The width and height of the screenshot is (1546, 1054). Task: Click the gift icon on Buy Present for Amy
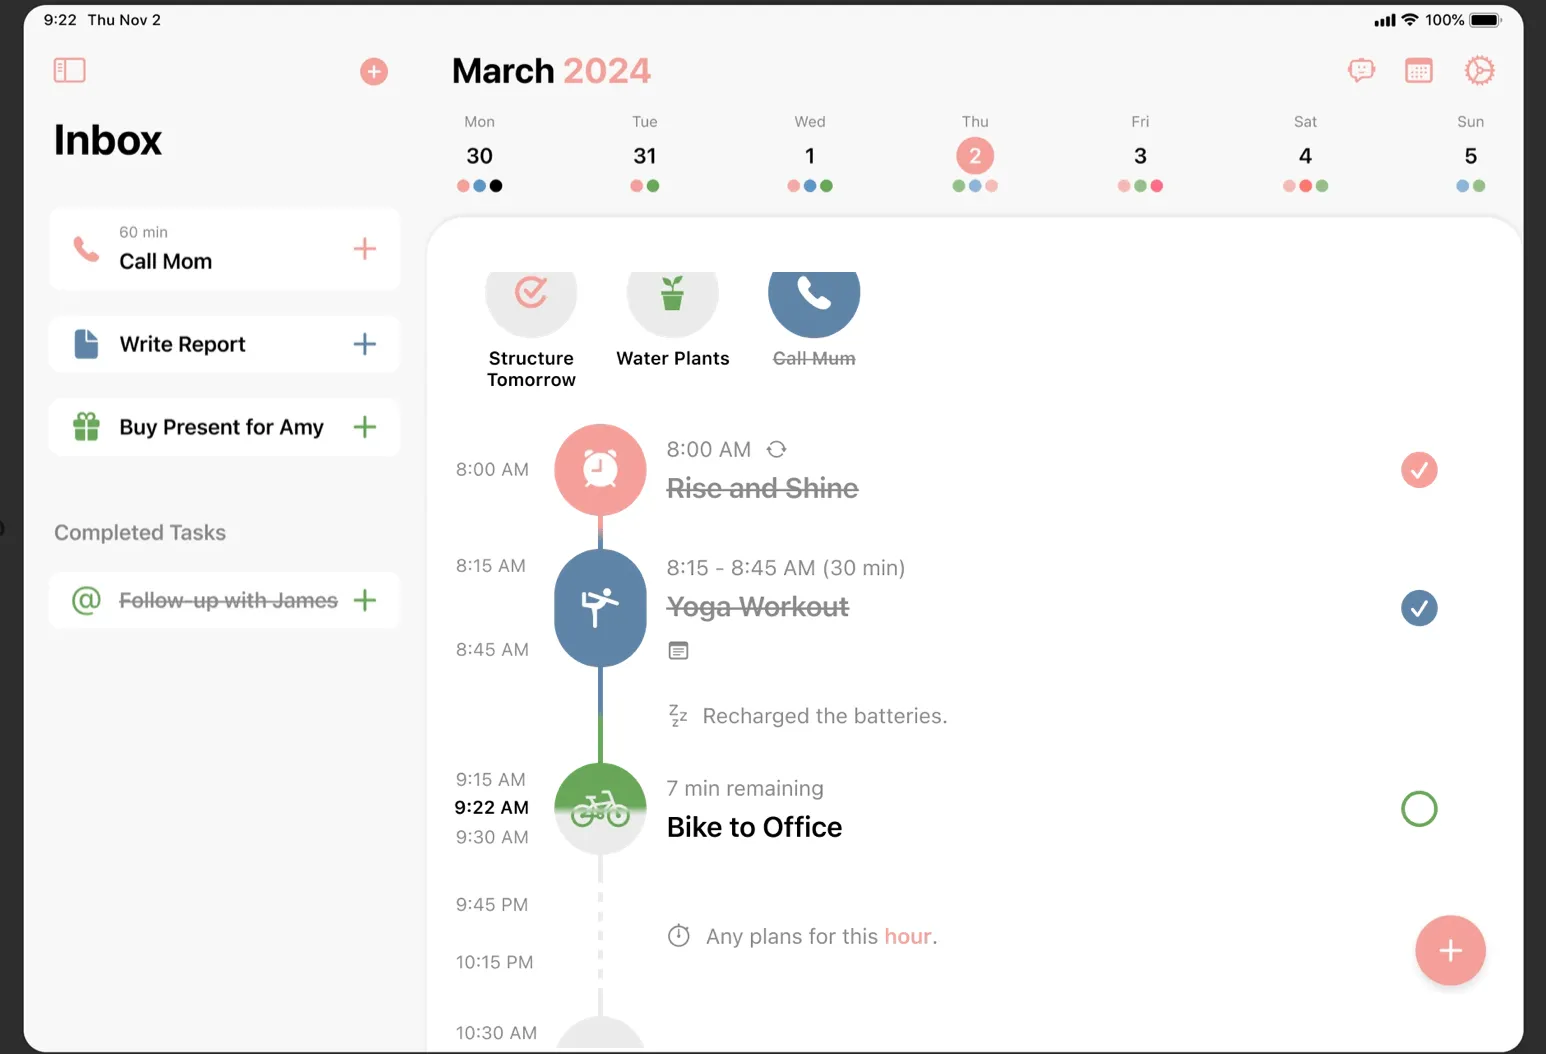tap(87, 427)
